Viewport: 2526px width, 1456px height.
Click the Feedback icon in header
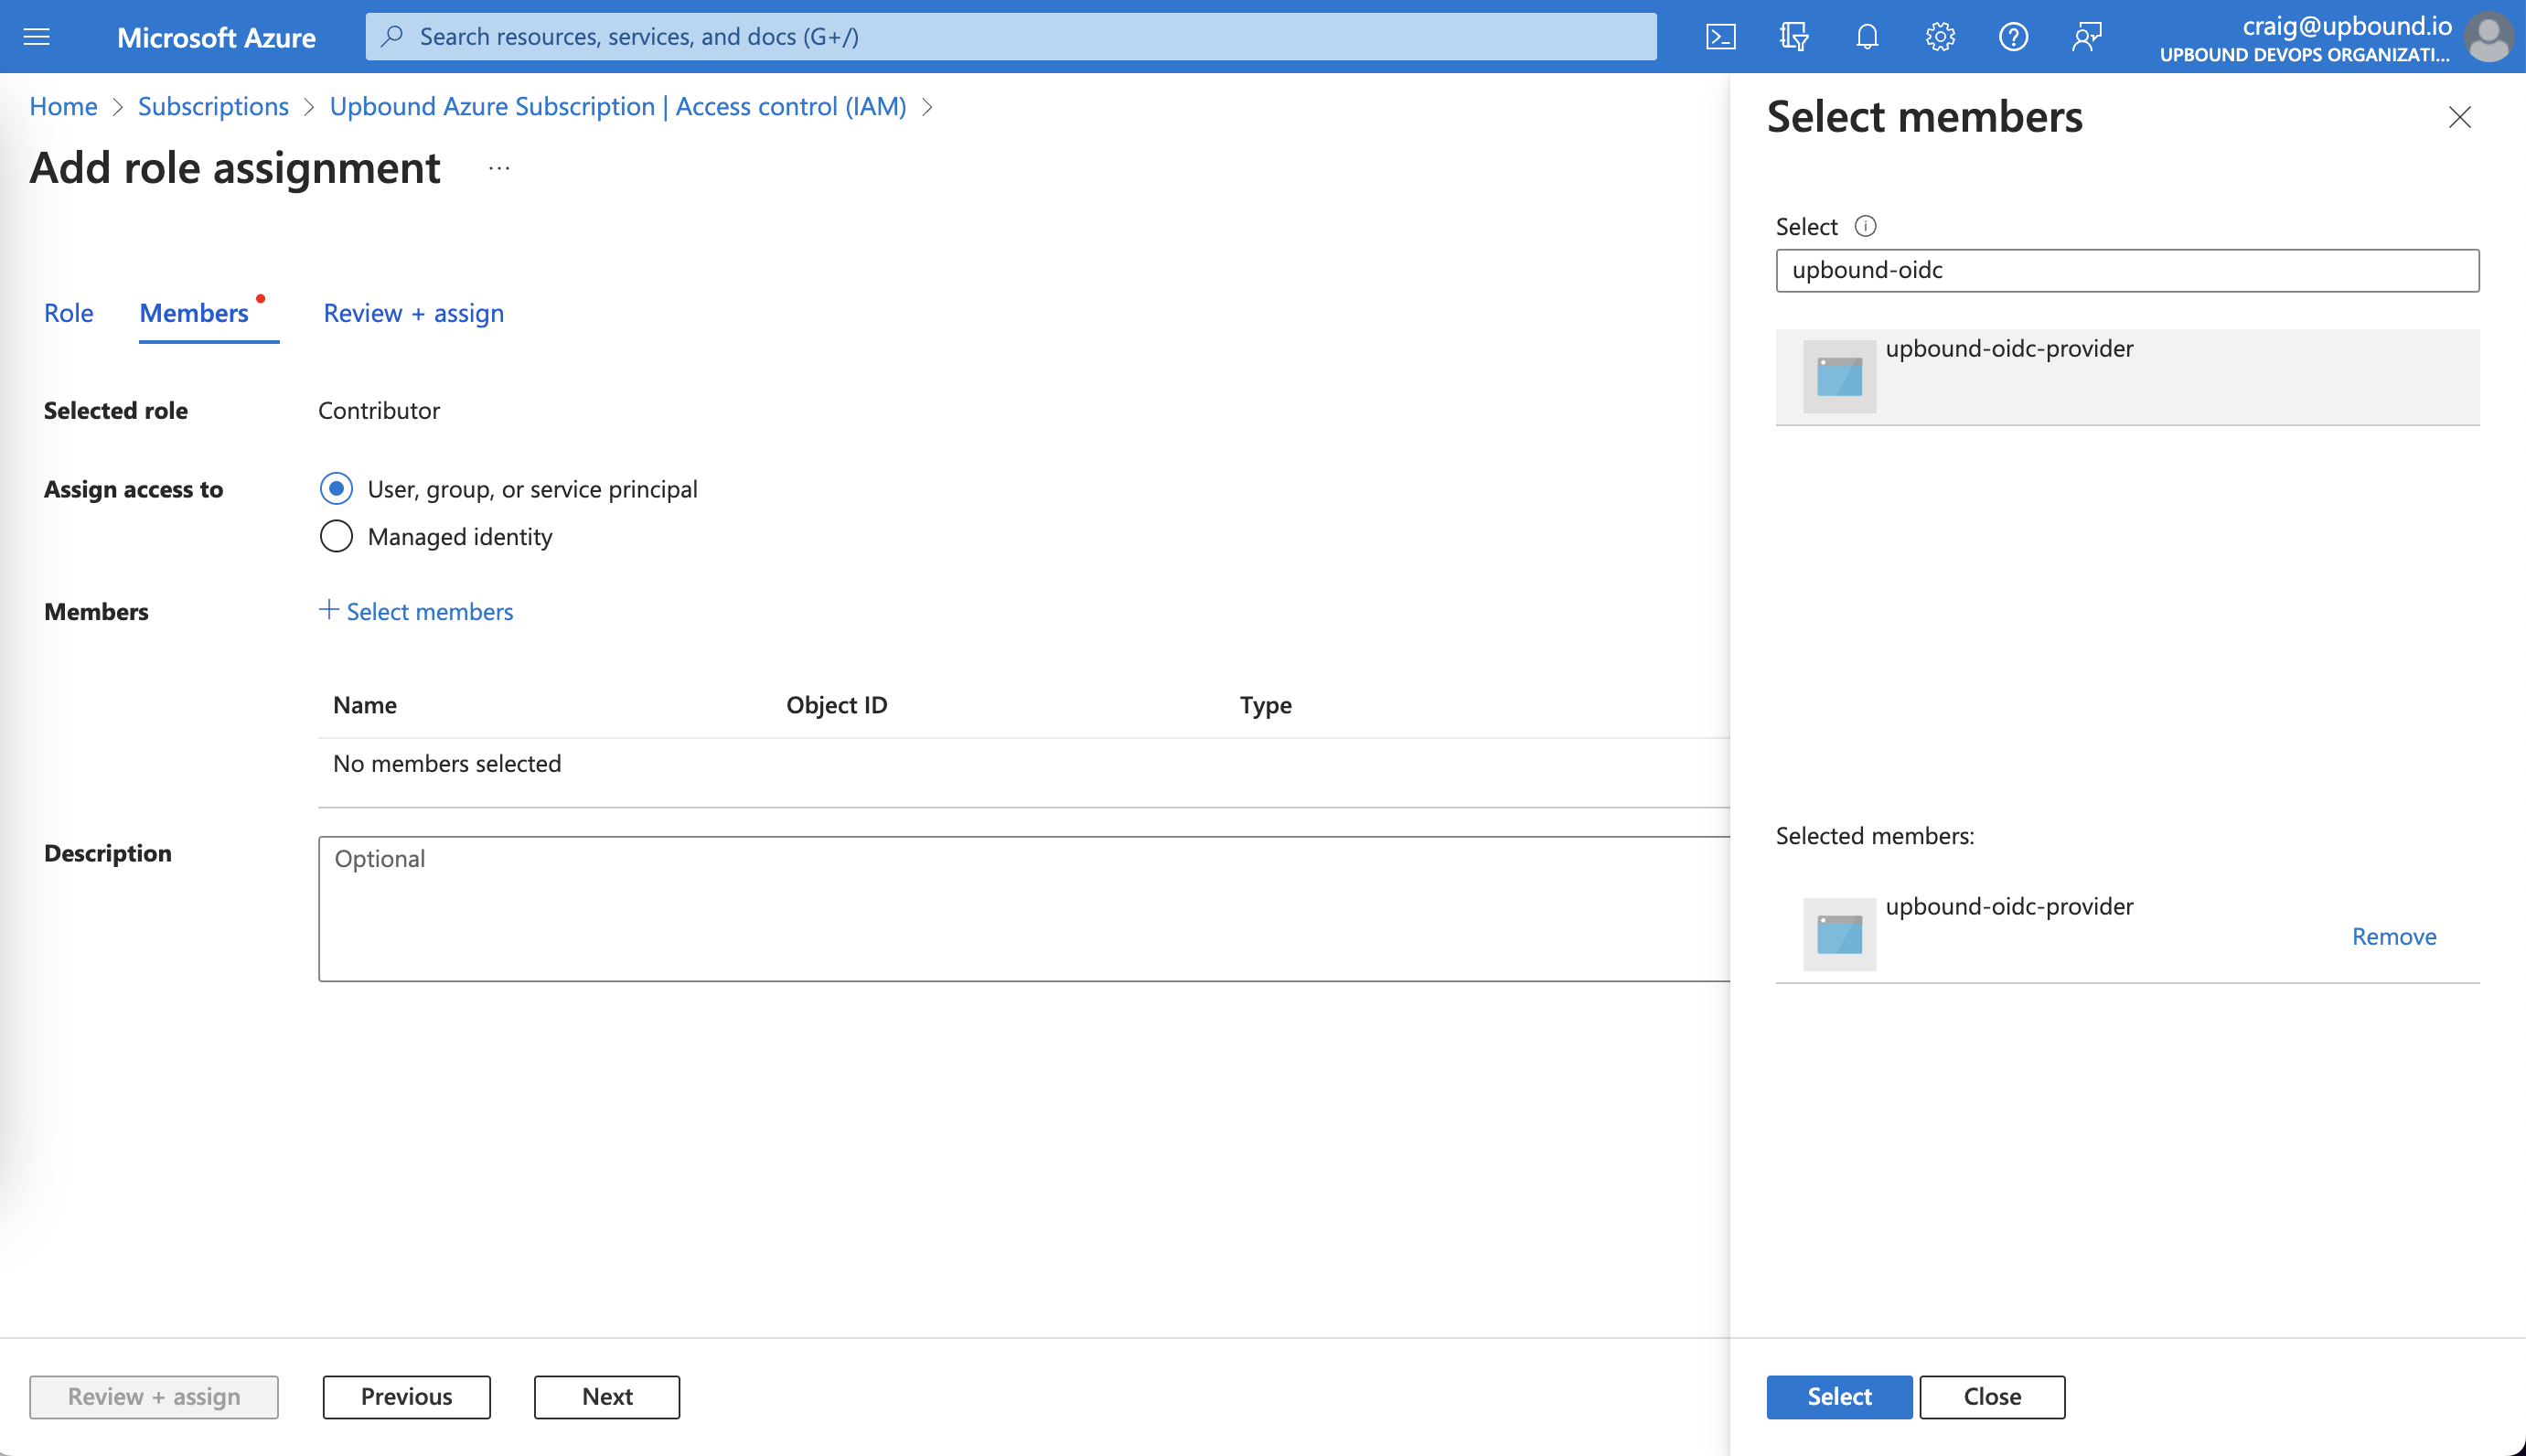pyautogui.click(x=2086, y=37)
